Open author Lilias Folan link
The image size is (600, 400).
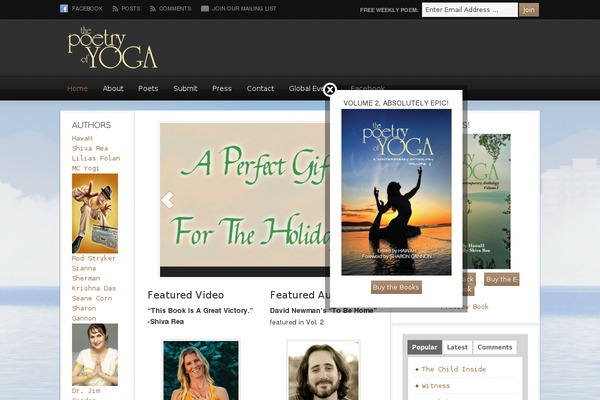click(x=96, y=158)
